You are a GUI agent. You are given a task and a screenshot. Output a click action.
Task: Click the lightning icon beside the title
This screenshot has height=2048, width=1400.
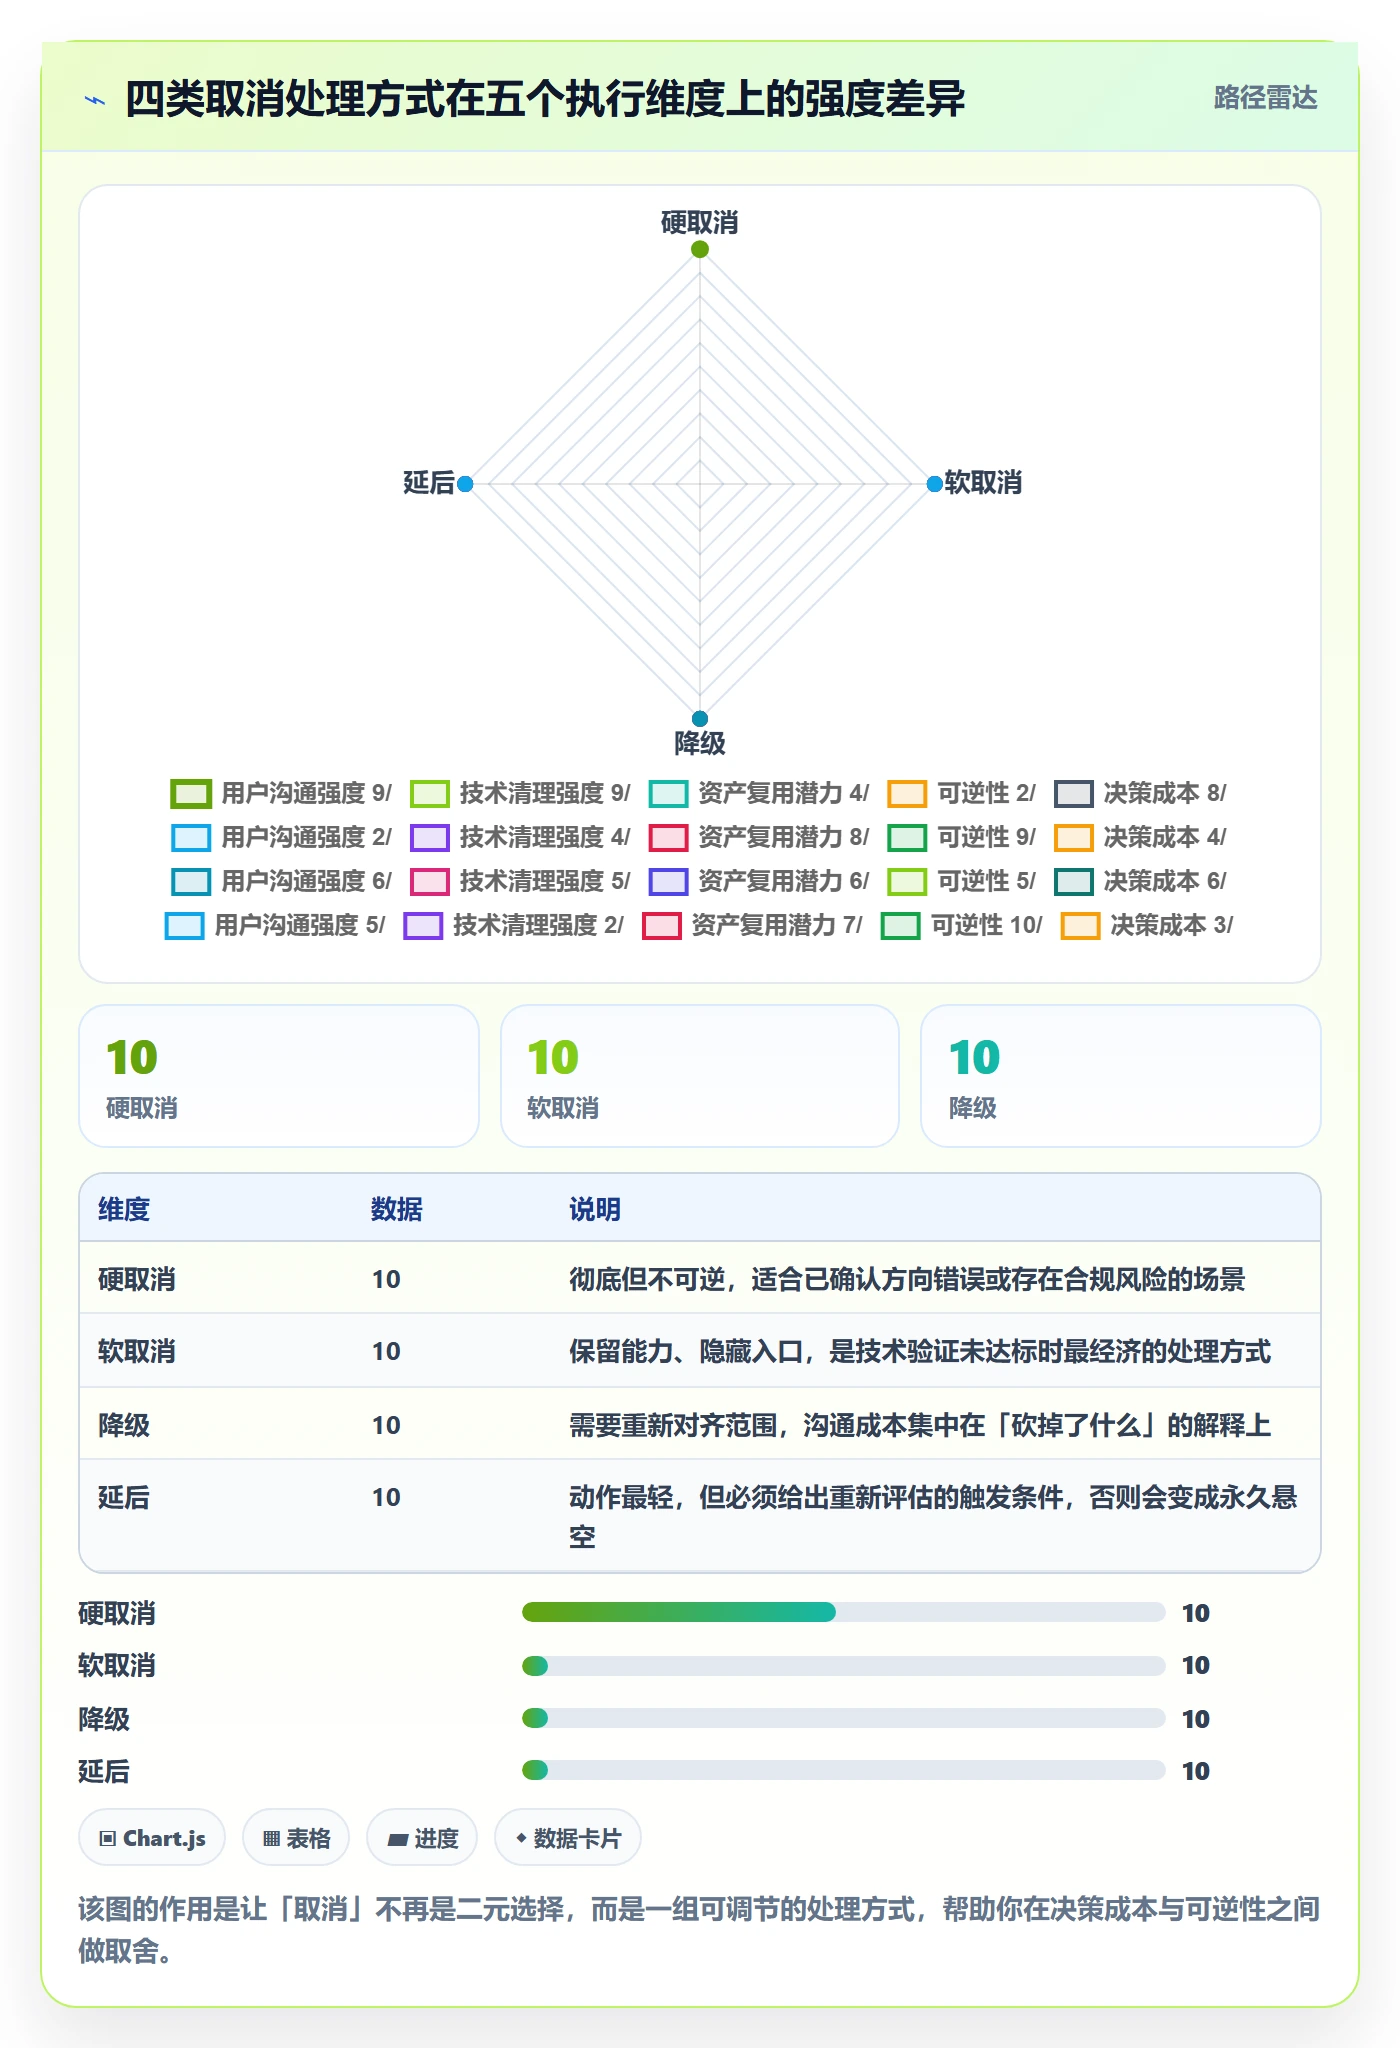tap(95, 100)
